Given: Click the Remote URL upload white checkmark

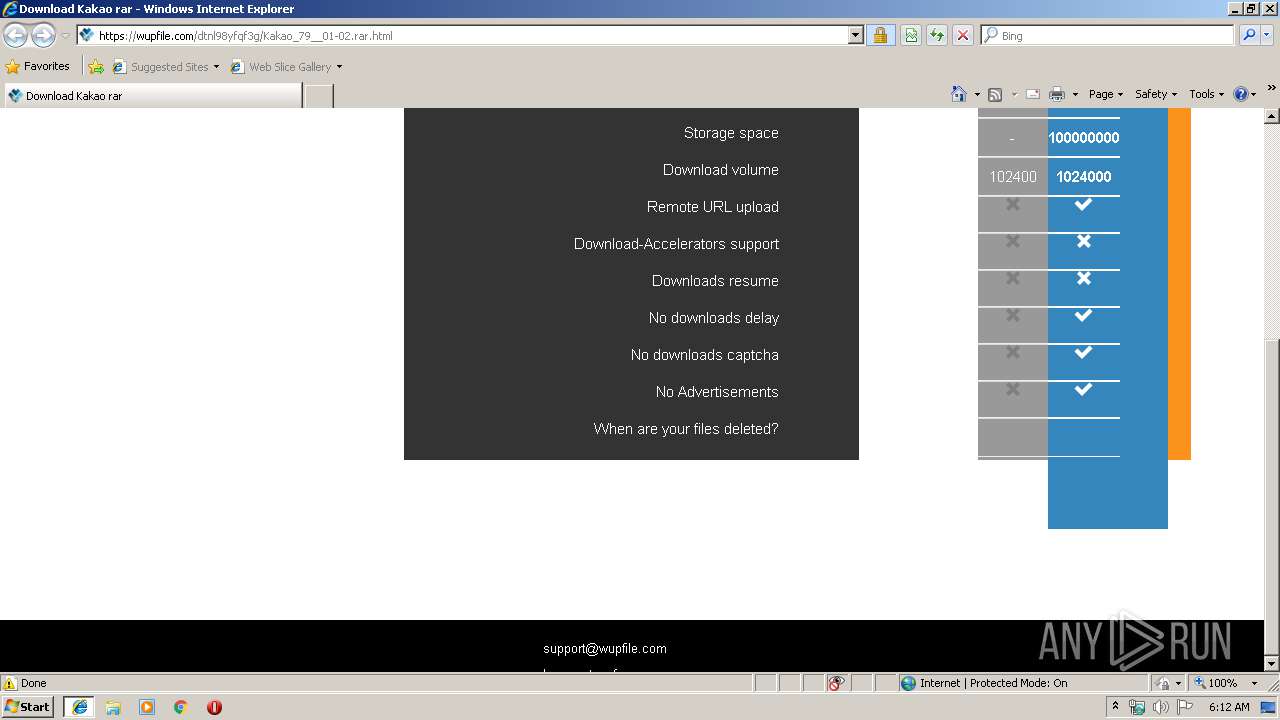Looking at the screenshot, I should tap(1083, 204).
